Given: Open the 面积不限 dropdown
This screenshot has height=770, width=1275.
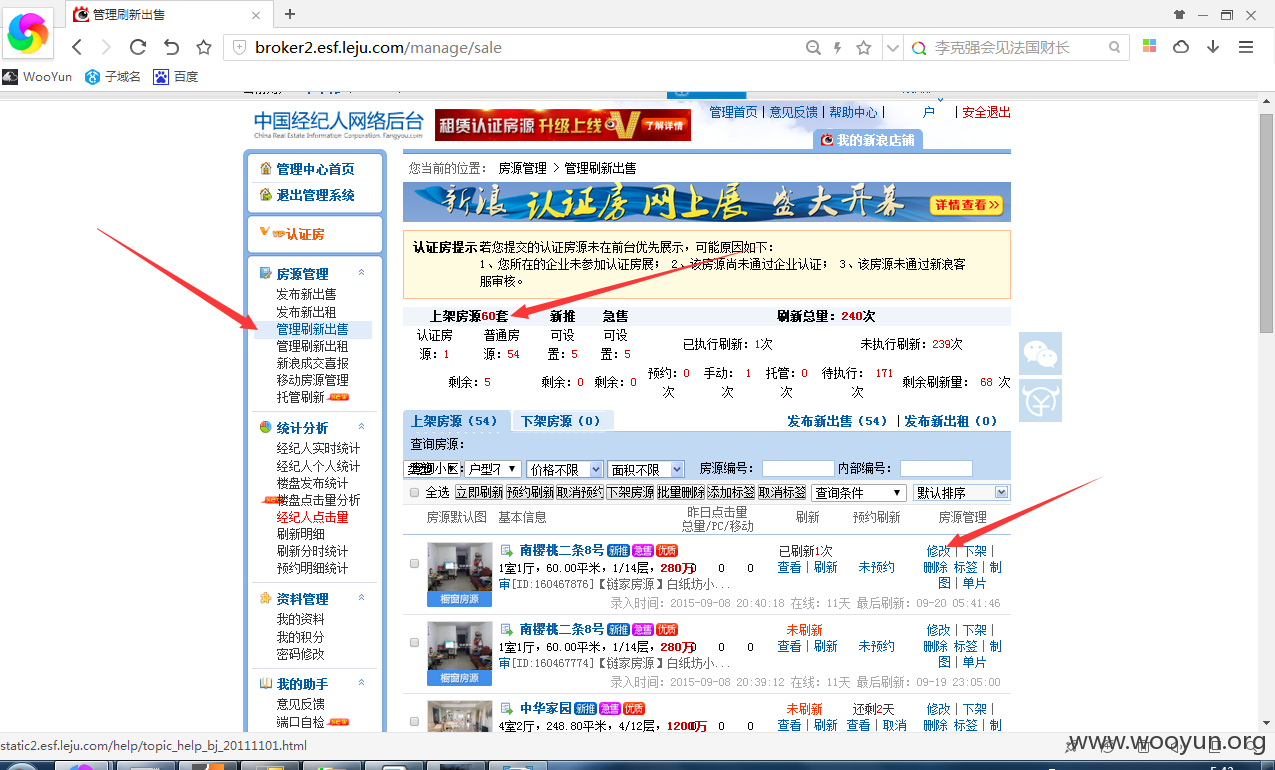Looking at the screenshot, I should coord(646,469).
